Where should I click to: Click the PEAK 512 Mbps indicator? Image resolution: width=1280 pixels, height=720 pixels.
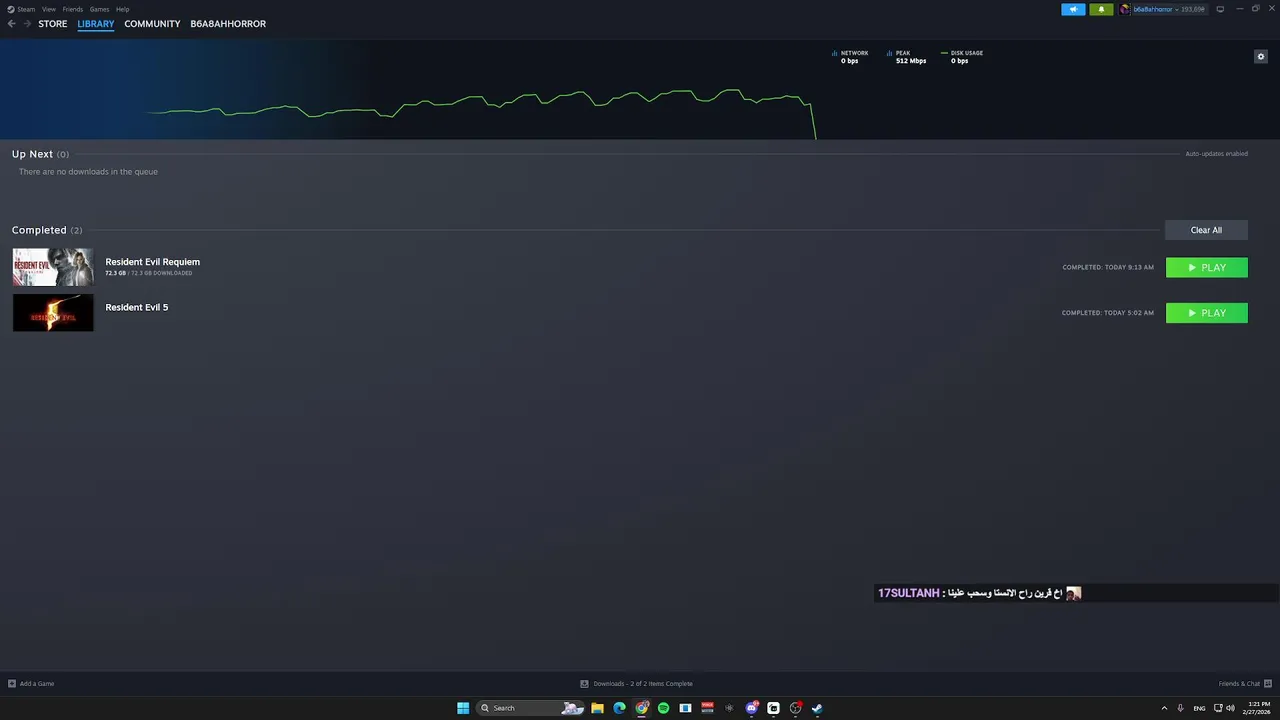click(x=906, y=57)
